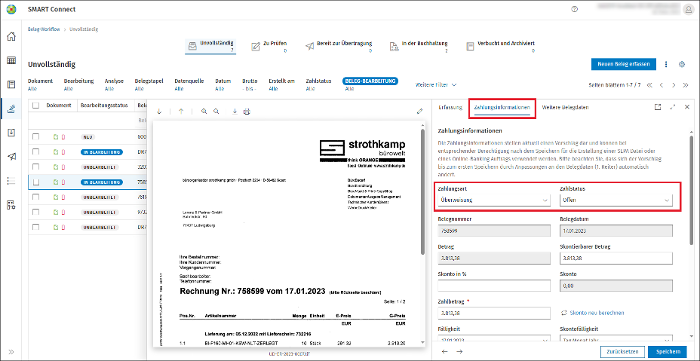Open the three-dot more options menu

click(666, 64)
